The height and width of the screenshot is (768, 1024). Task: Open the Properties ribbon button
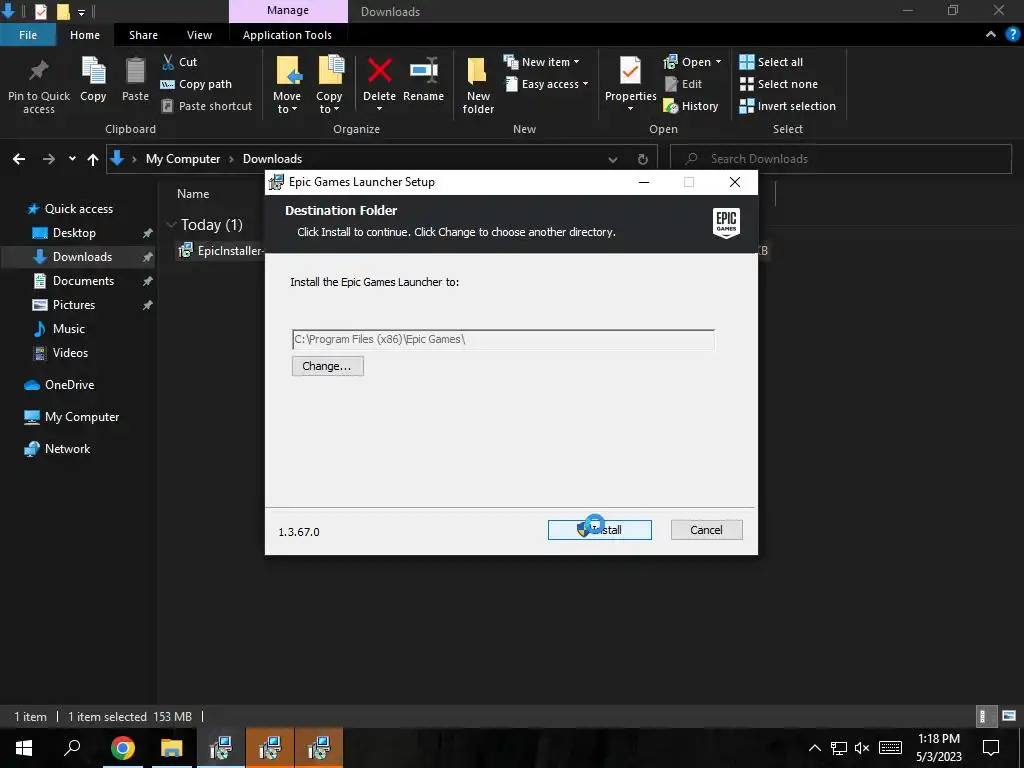[x=630, y=84]
